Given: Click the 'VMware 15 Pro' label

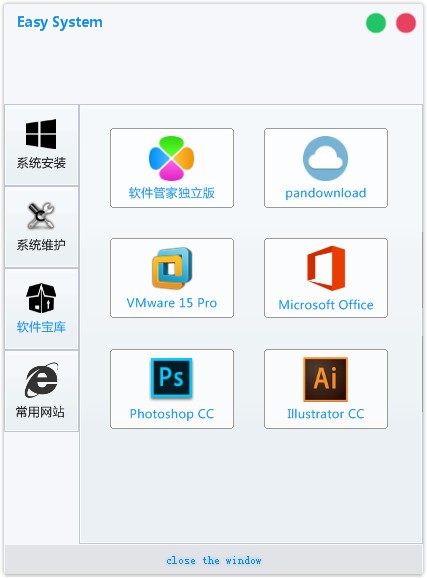Looking at the screenshot, I should pyautogui.click(x=171, y=303).
